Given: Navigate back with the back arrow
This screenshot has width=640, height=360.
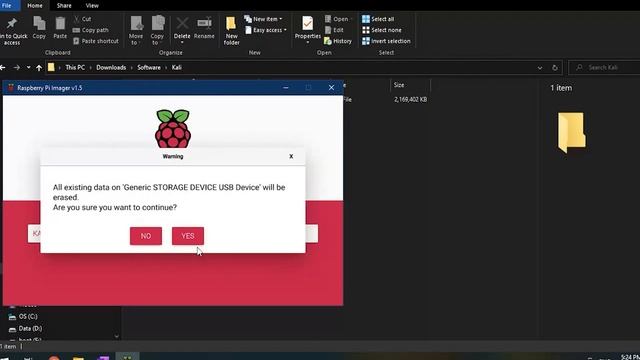Looking at the screenshot, I should pyautogui.click(x=2, y=67).
